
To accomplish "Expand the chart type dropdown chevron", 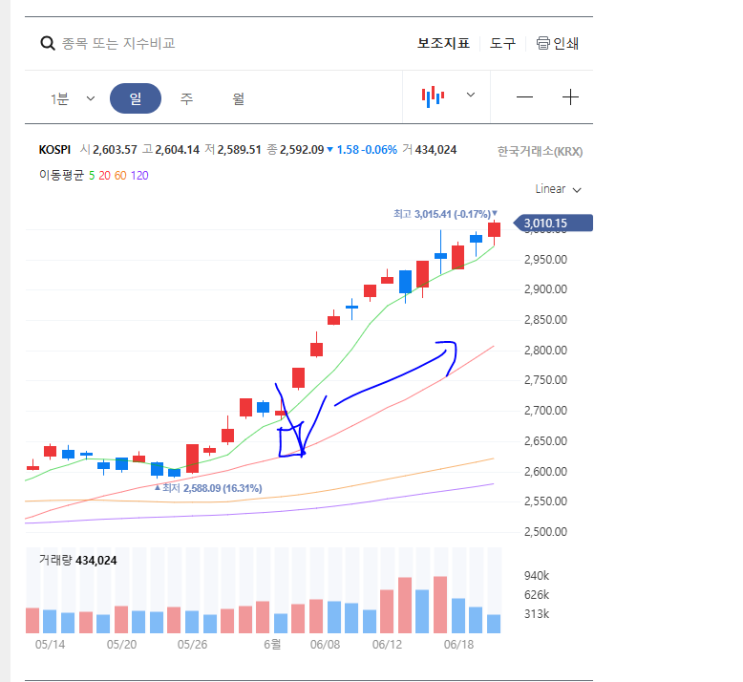I will (471, 95).
